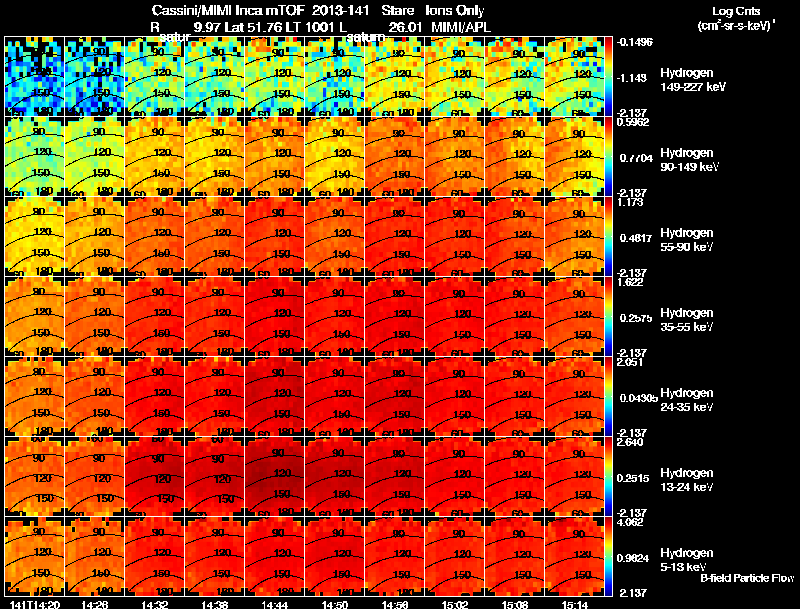Select the '-0.1496' colorbar maximum value
Screen dimensions: 800x609
pos(635,42)
